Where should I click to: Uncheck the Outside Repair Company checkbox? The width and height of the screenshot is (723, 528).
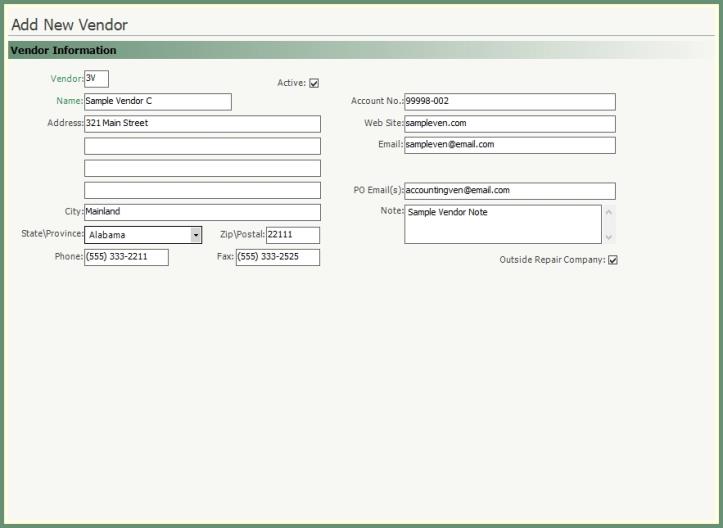613,260
